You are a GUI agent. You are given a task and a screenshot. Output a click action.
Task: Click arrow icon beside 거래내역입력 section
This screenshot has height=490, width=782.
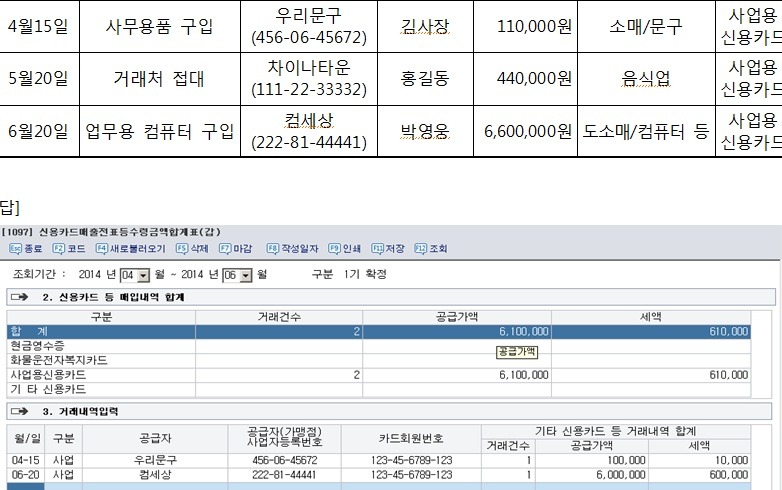point(19,411)
